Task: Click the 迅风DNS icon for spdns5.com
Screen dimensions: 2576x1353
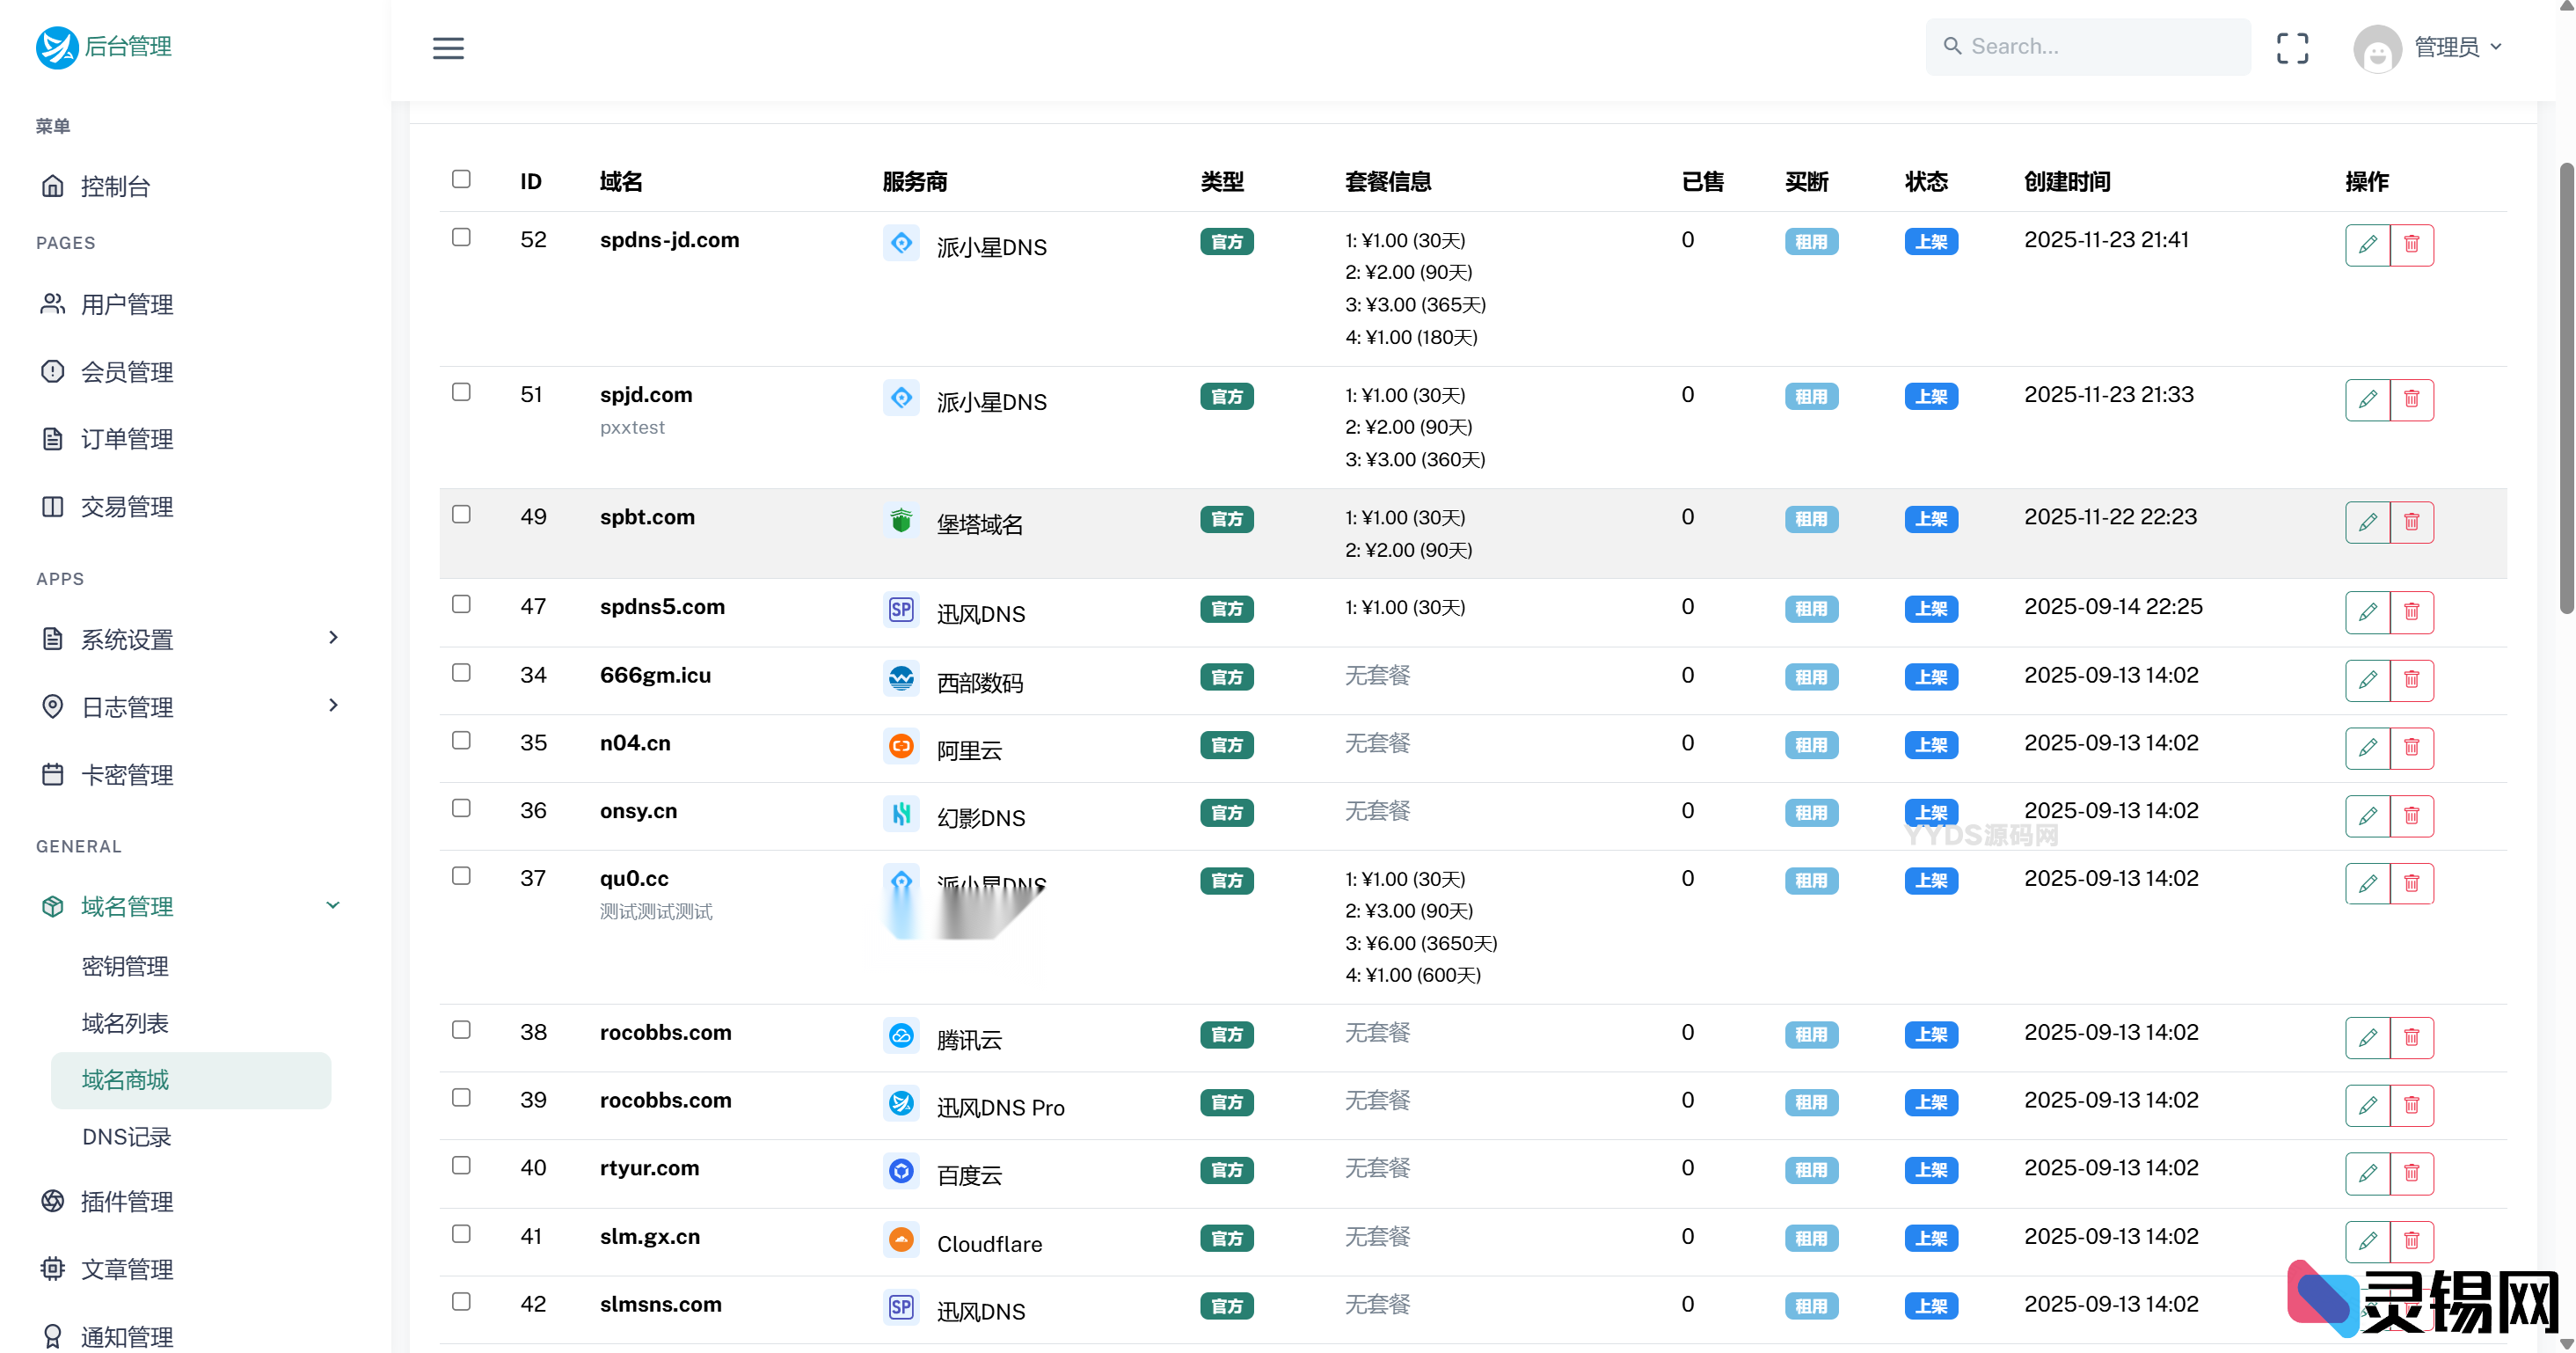Action: coord(900,608)
